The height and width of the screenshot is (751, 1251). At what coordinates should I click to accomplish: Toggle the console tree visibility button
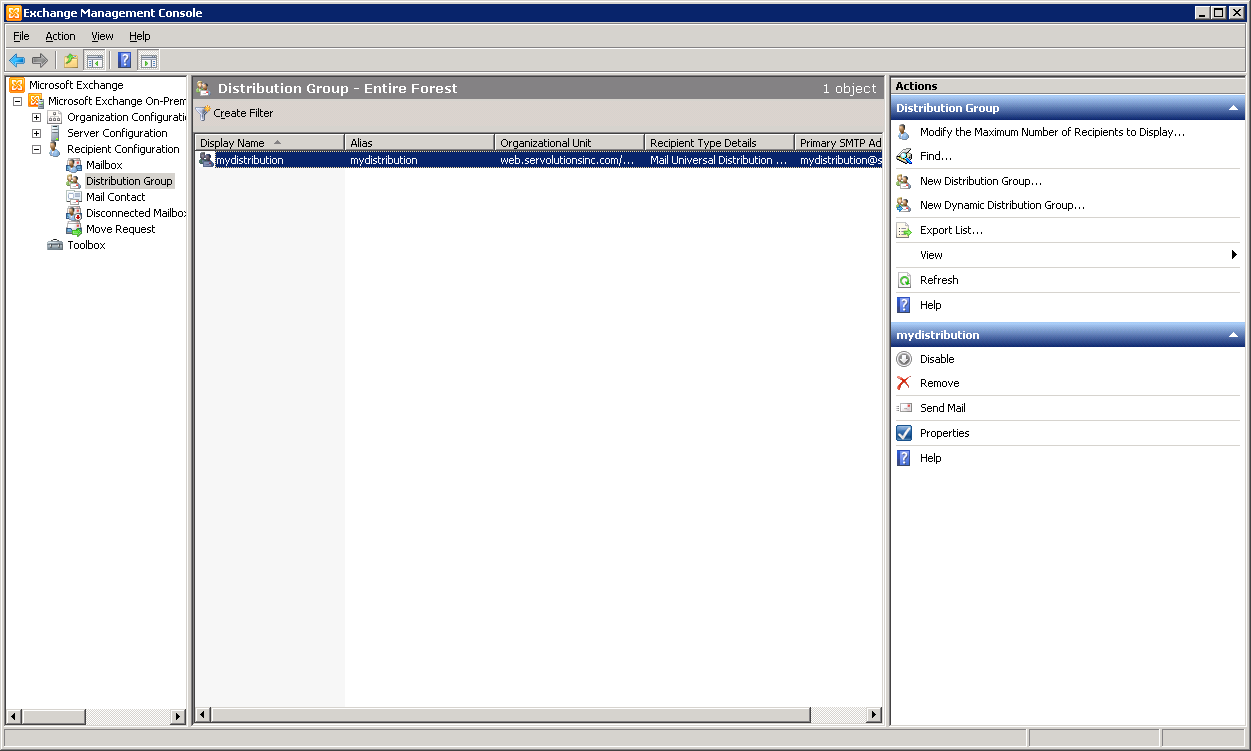coord(94,60)
